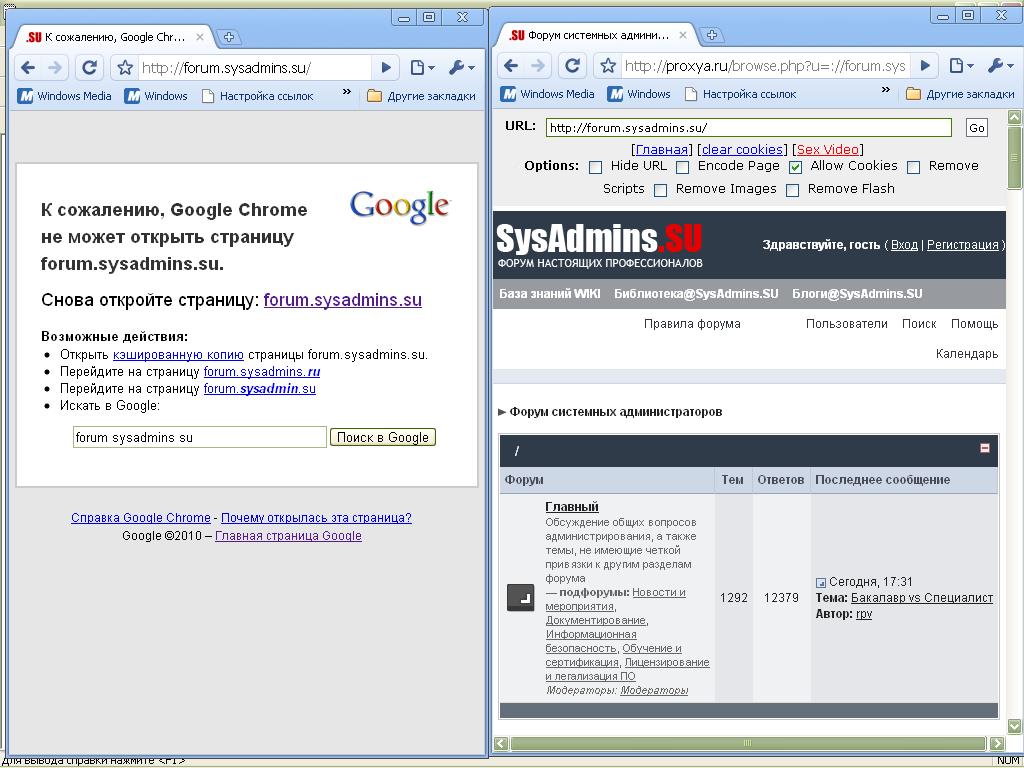This screenshot has height=768, width=1024.
Task: Click the last-post icon beside 'Сегодня, 17:31'
Action: click(x=821, y=583)
